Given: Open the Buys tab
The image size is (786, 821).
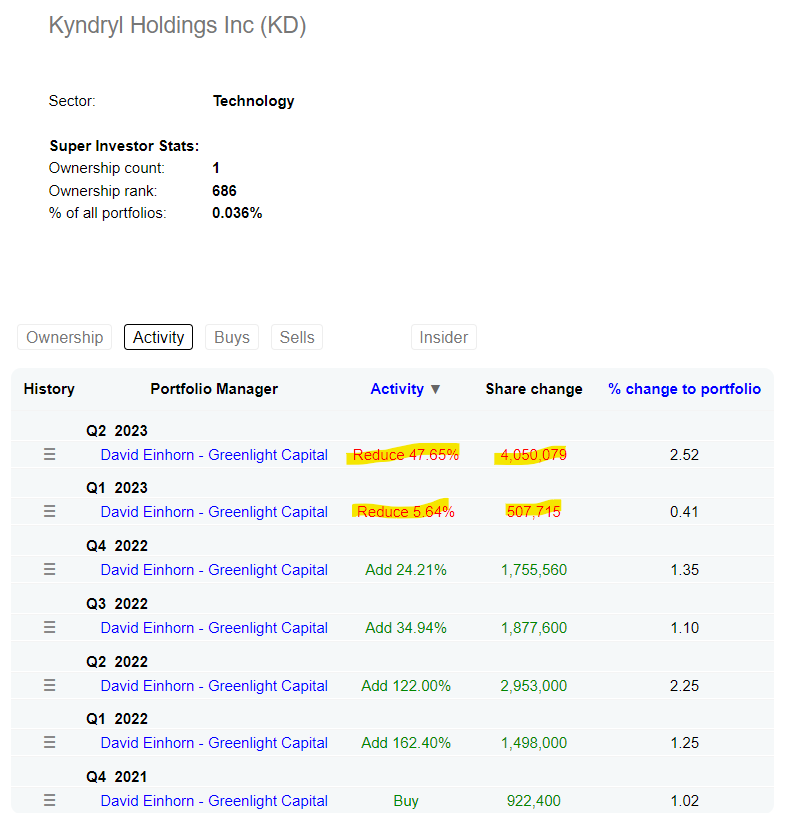Looking at the screenshot, I should [231, 337].
